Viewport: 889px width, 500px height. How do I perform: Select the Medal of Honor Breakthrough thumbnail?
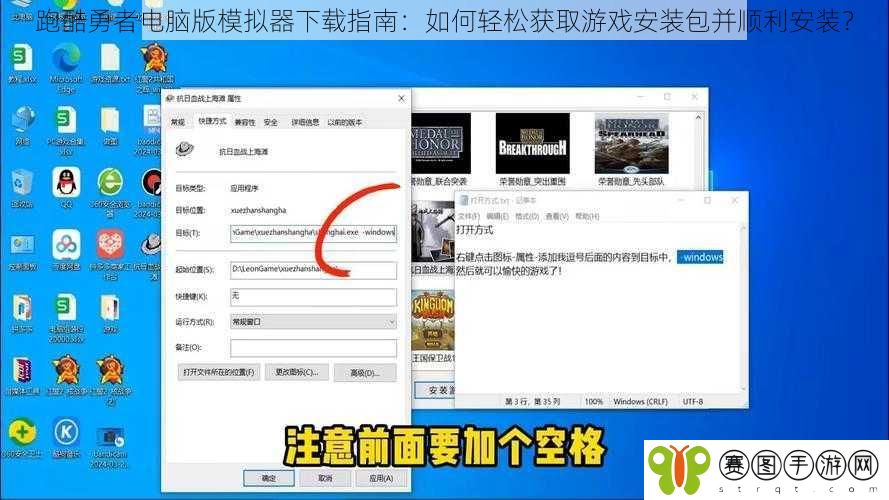point(532,143)
